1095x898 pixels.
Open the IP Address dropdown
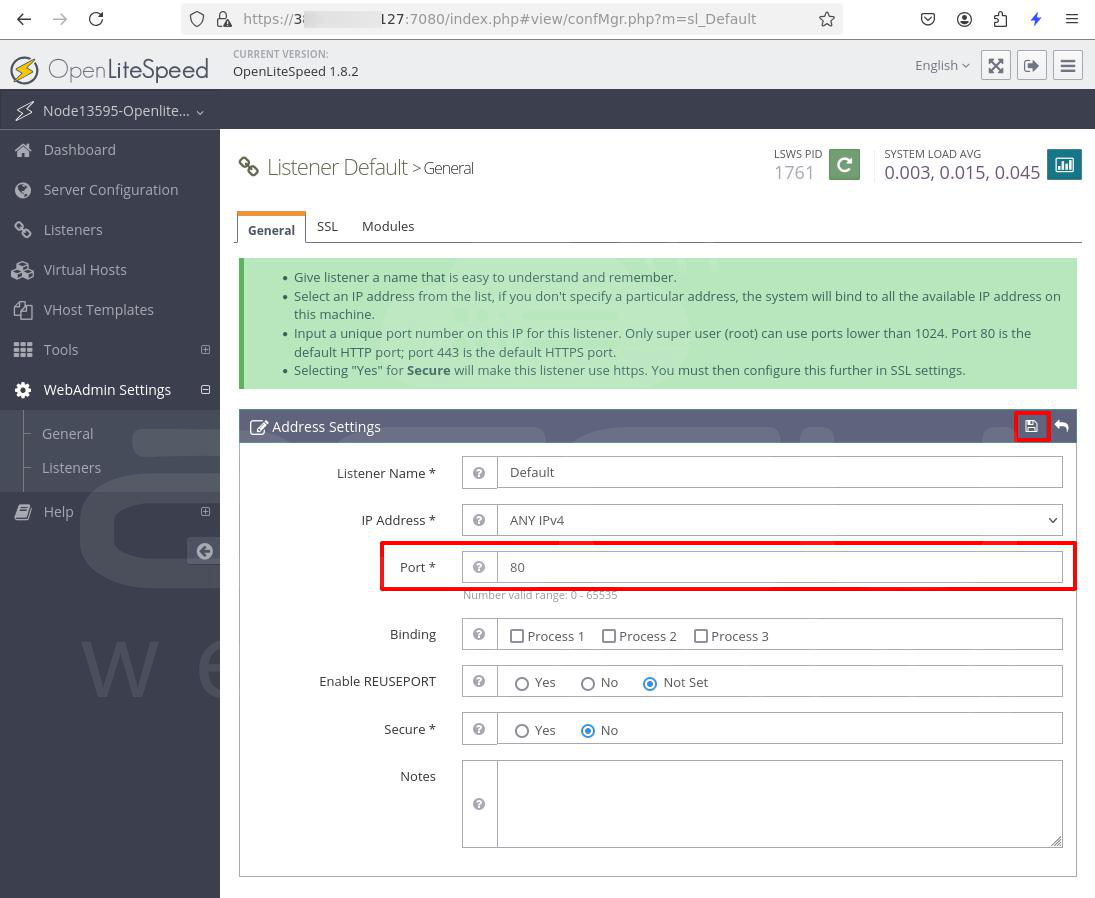(779, 520)
